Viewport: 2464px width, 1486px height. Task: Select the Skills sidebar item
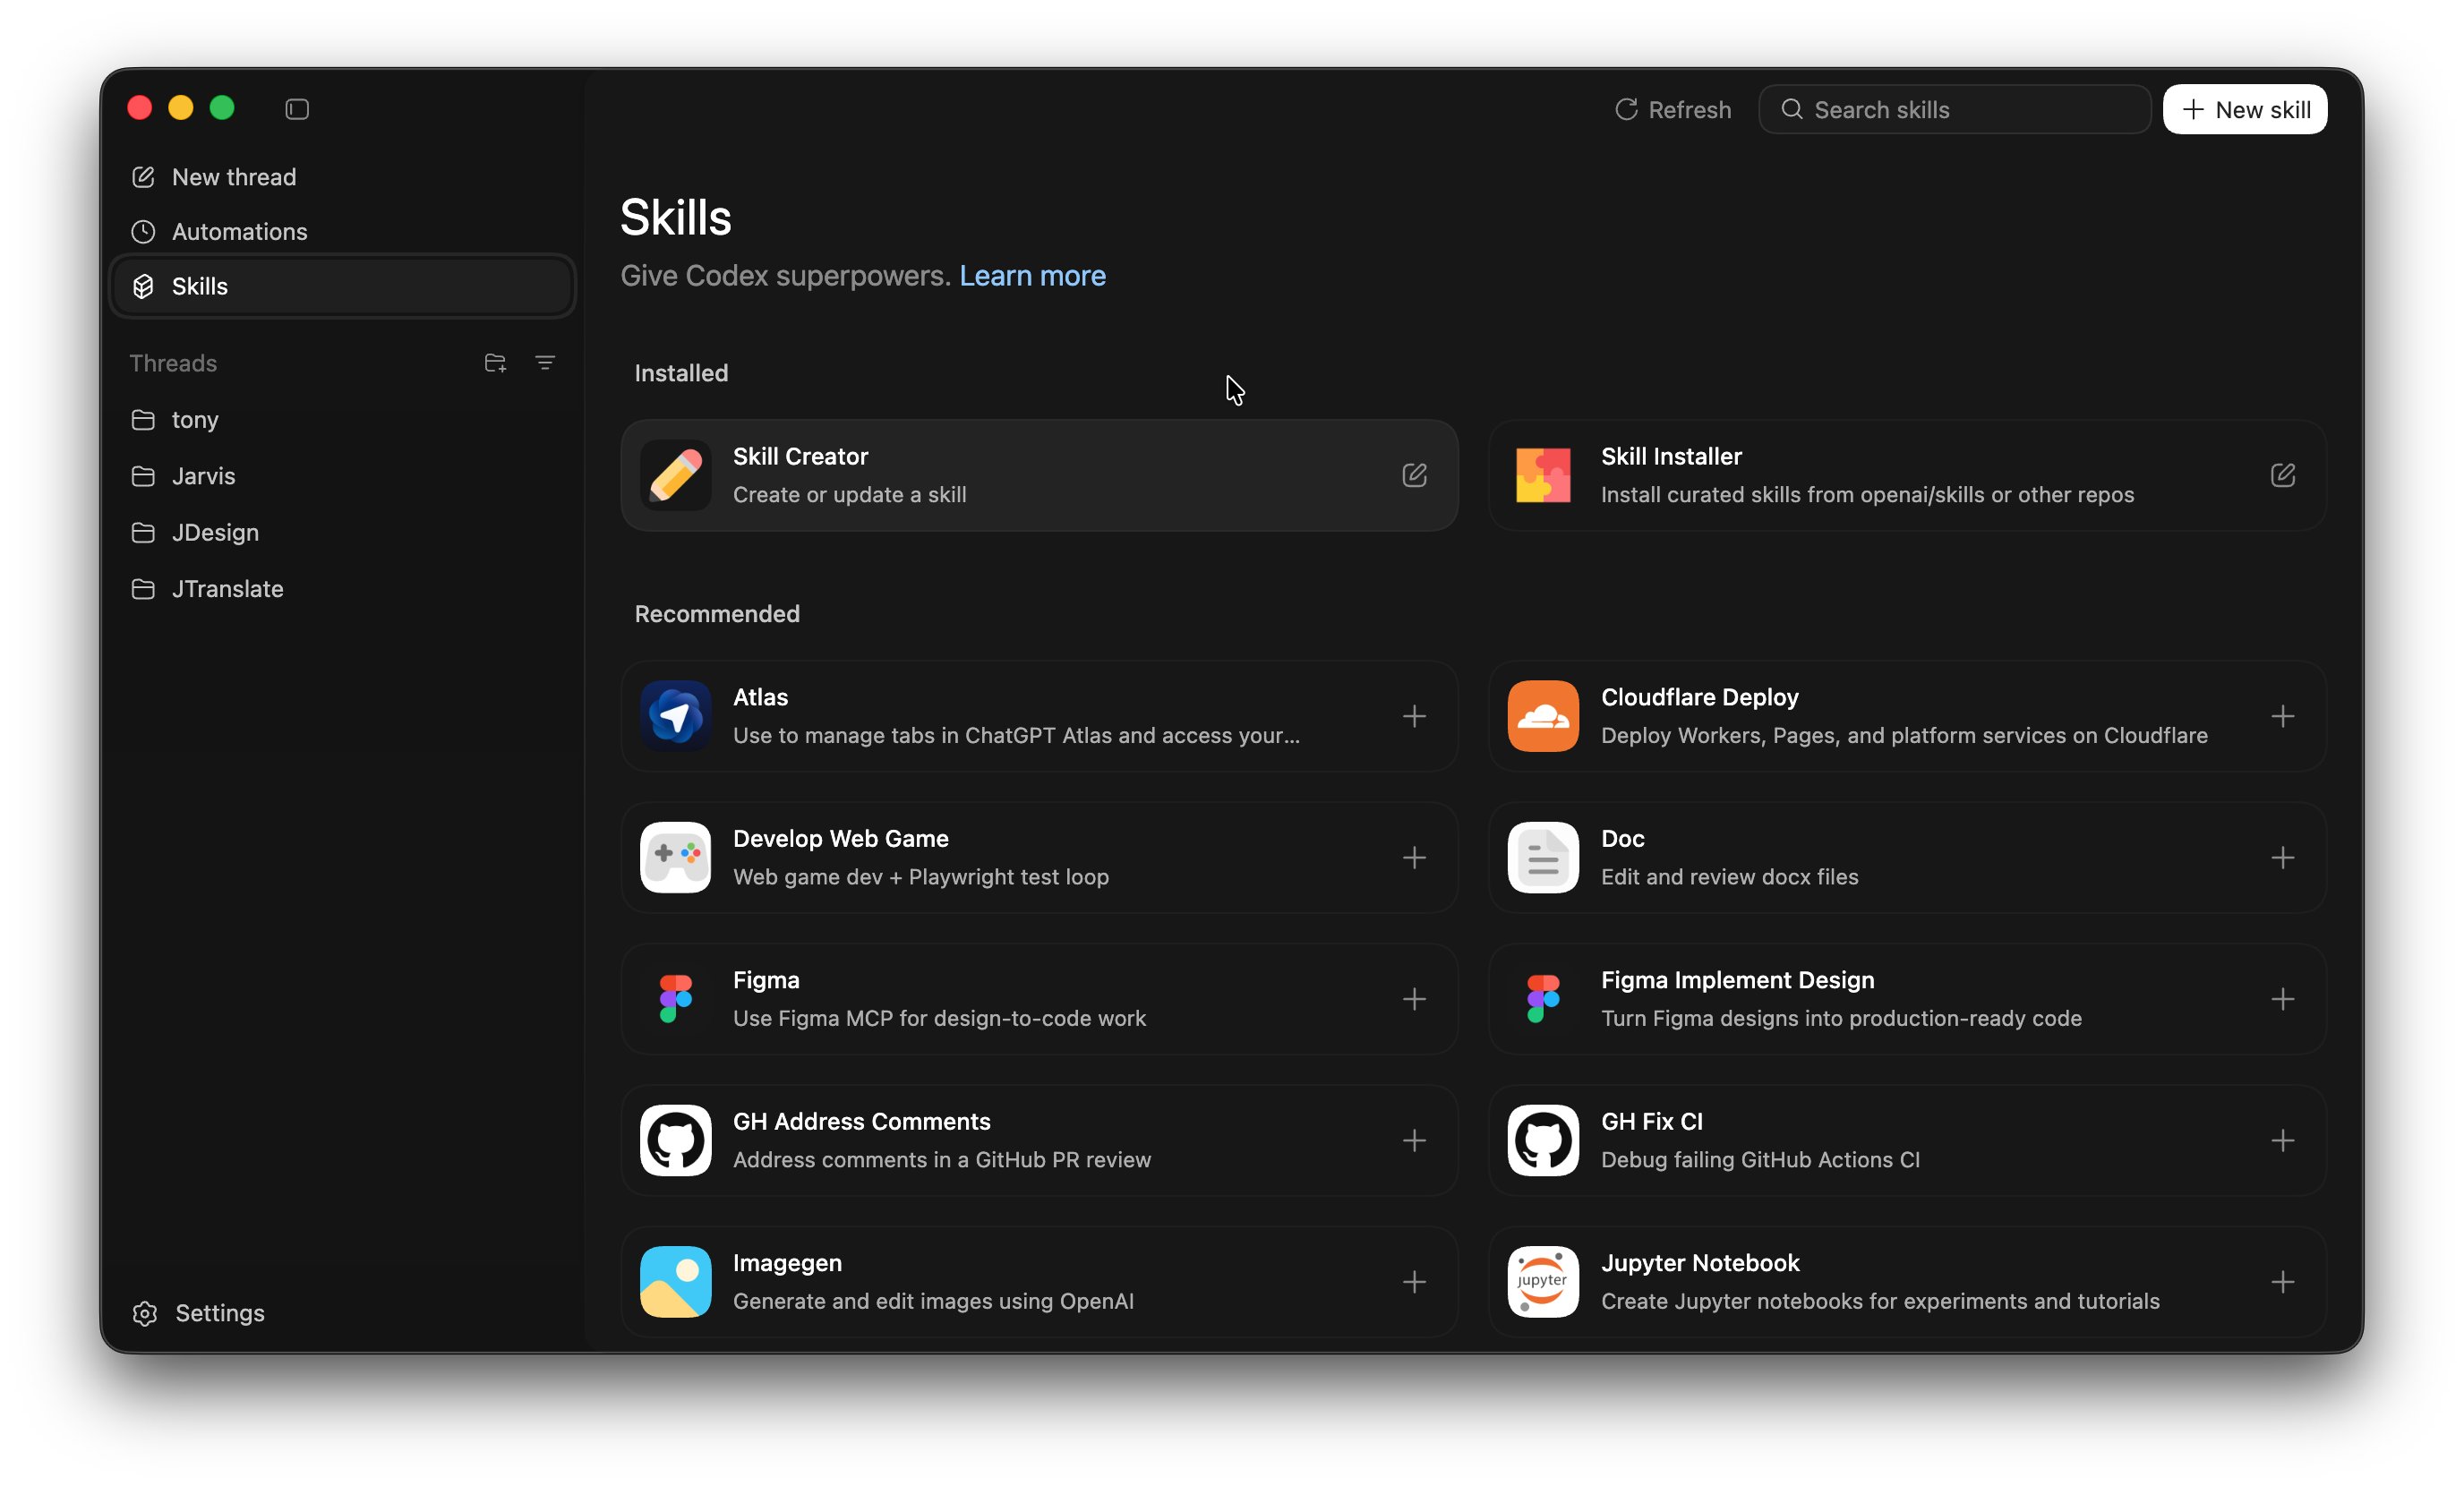click(200, 287)
